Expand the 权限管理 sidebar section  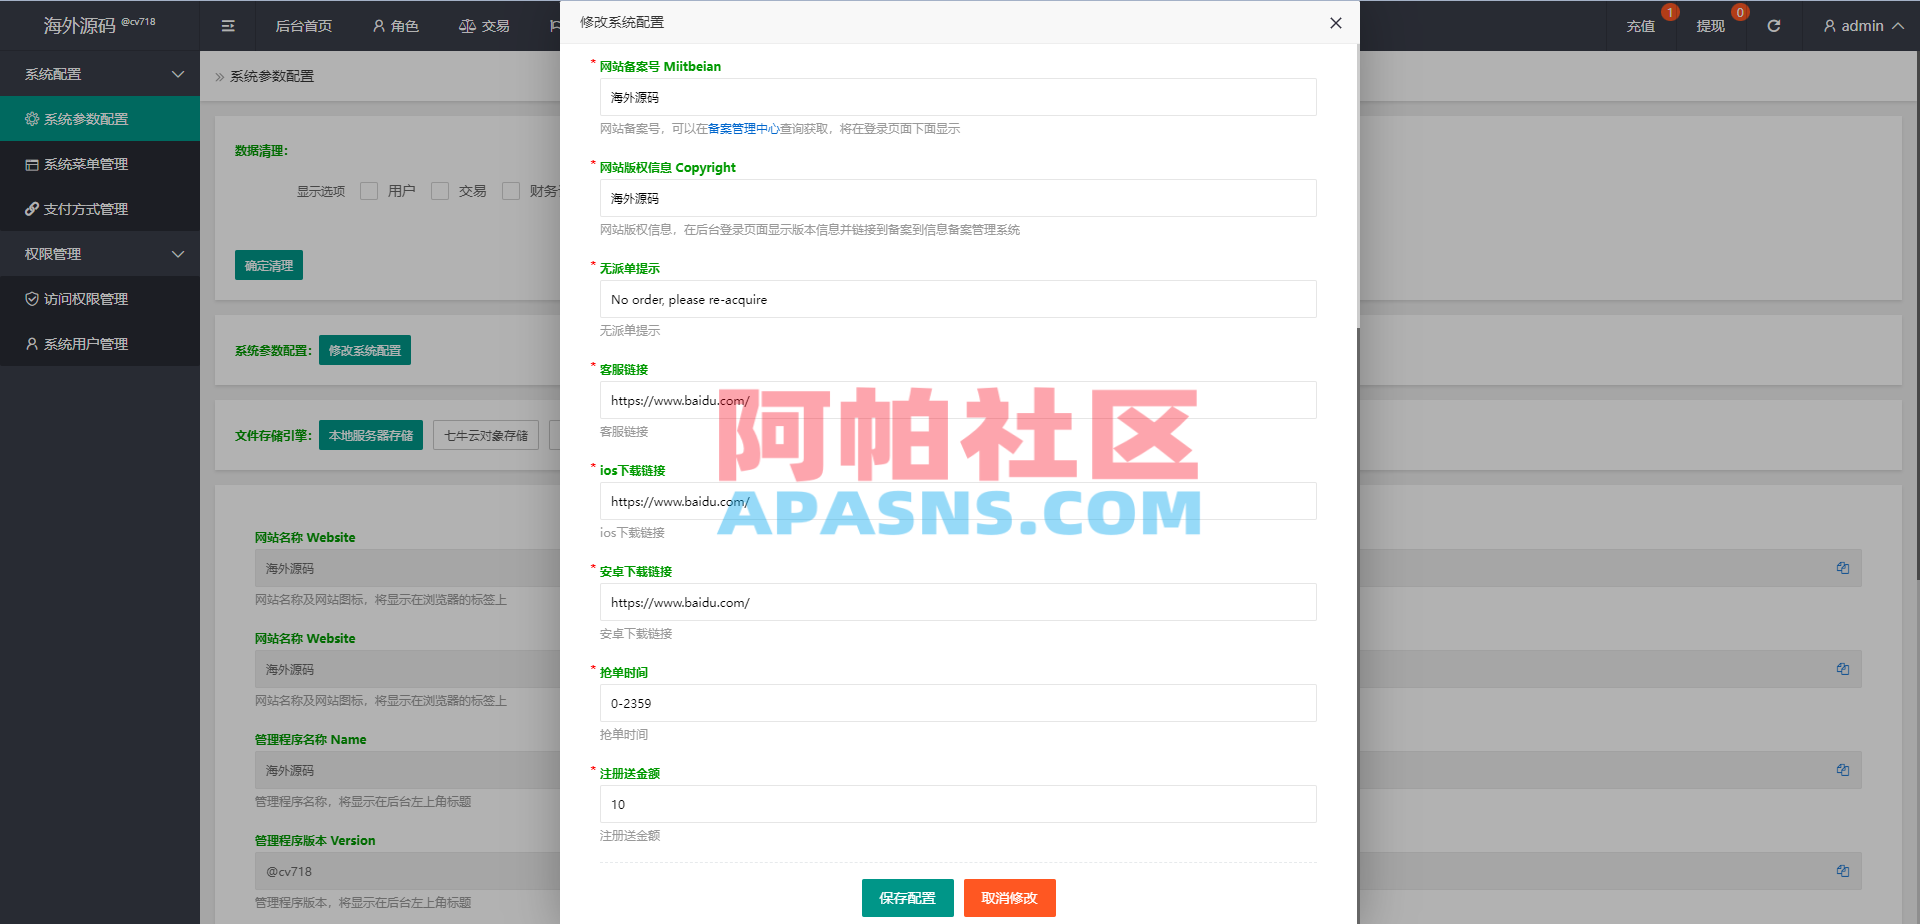click(x=100, y=253)
